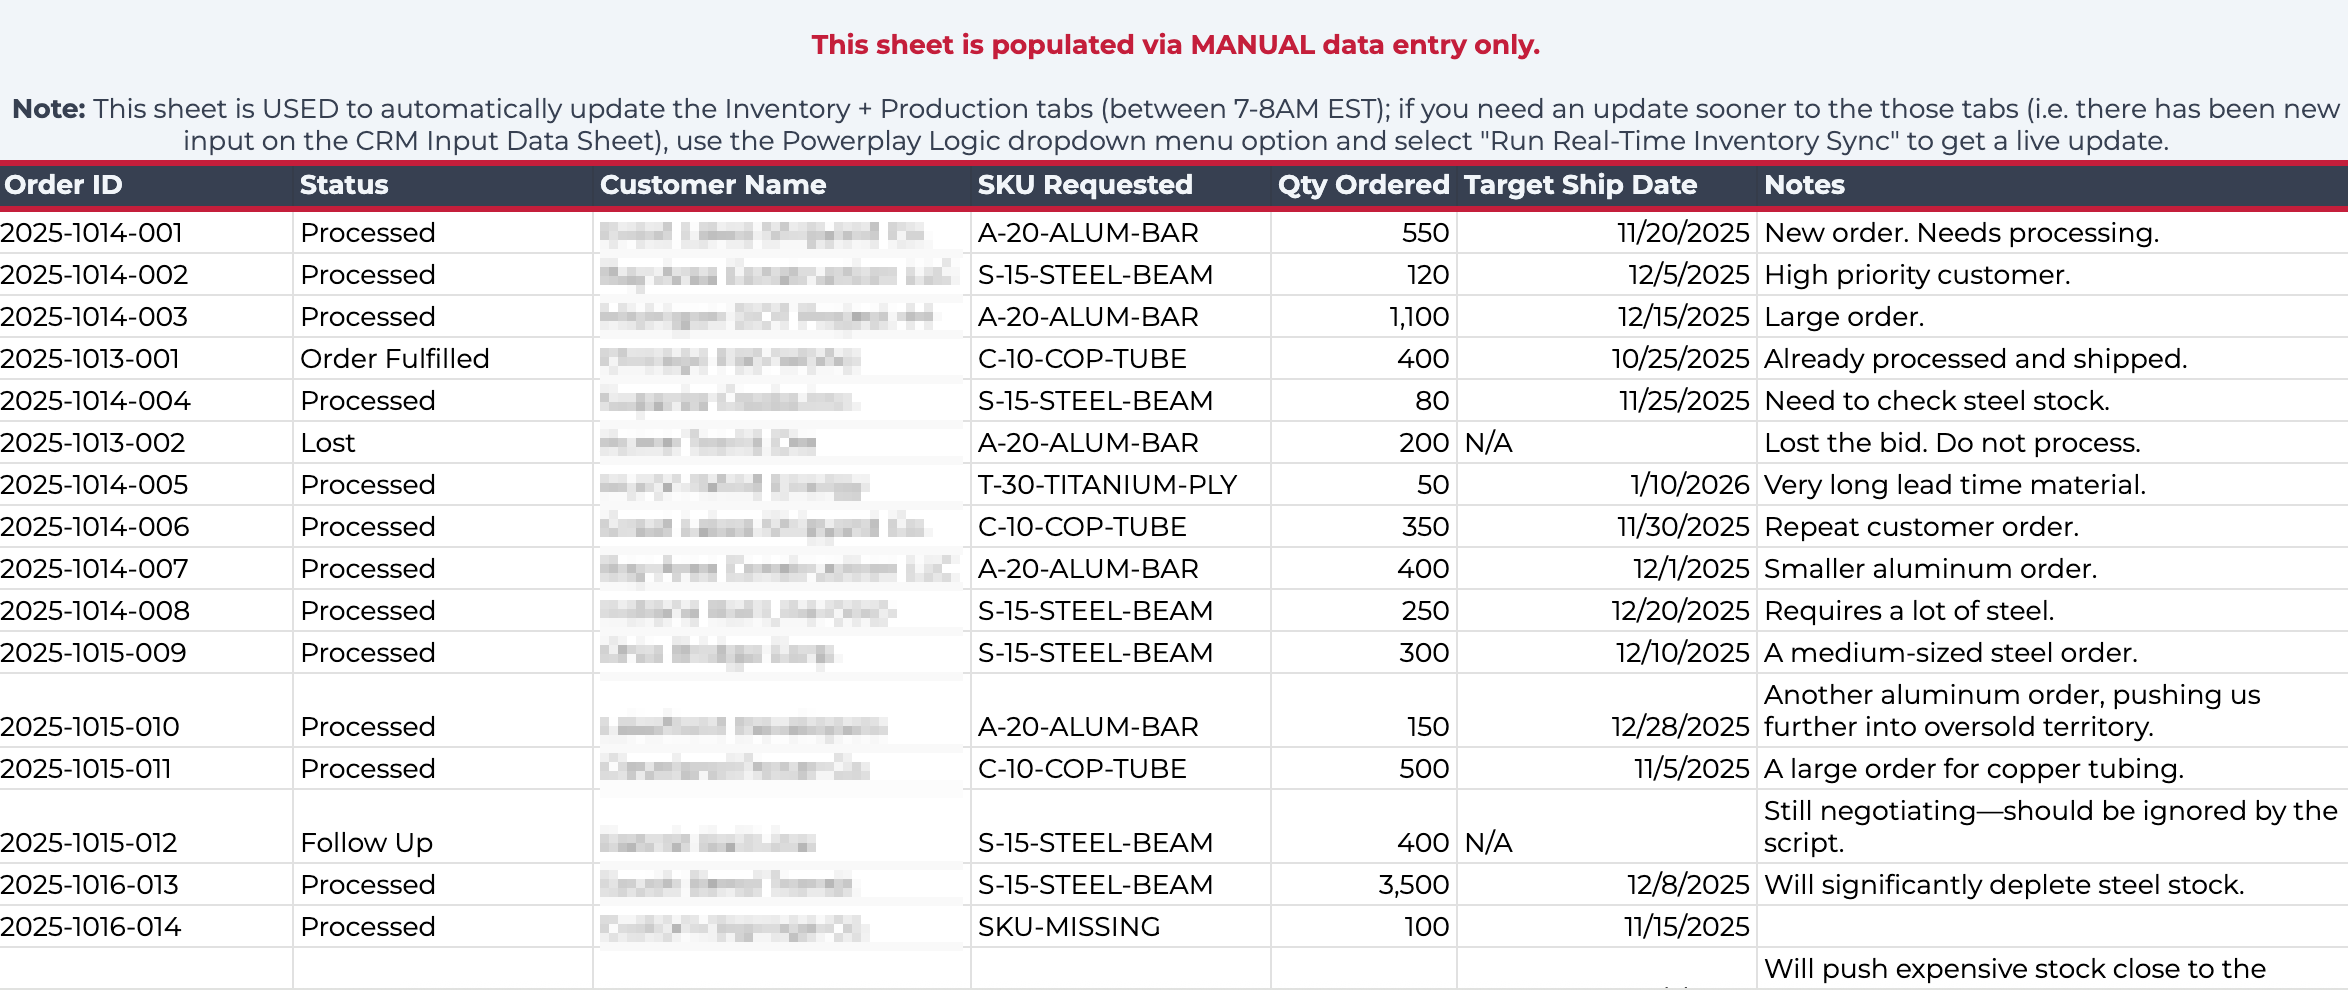Select the Qty Ordered header cell
Viewport: 2348px width, 990px height.
1364,185
